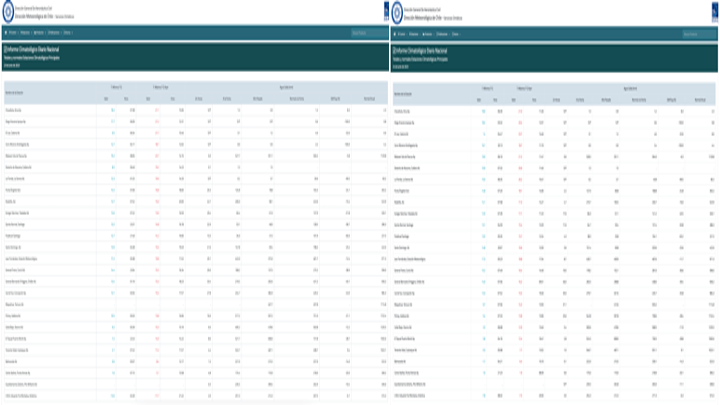This screenshot has width=720, height=405.
Task: Click 'Informe Climatológico Diario Nacional' heading on right page
Action: pos(420,51)
